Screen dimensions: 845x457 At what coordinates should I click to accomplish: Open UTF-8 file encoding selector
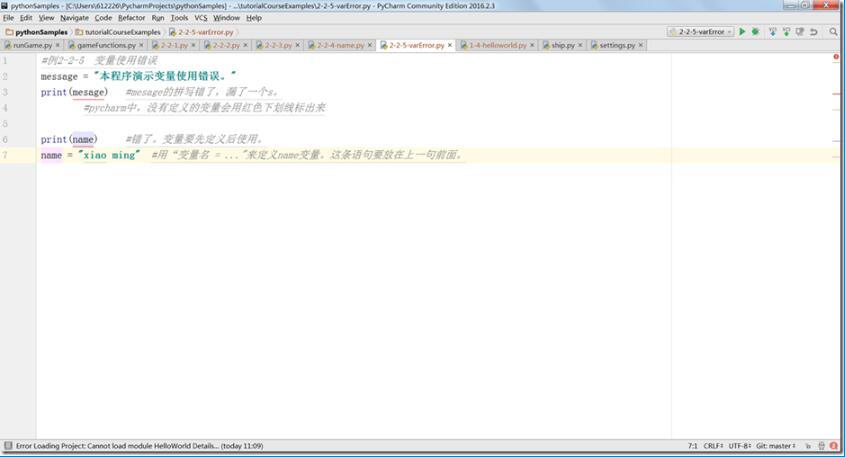(739, 446)
